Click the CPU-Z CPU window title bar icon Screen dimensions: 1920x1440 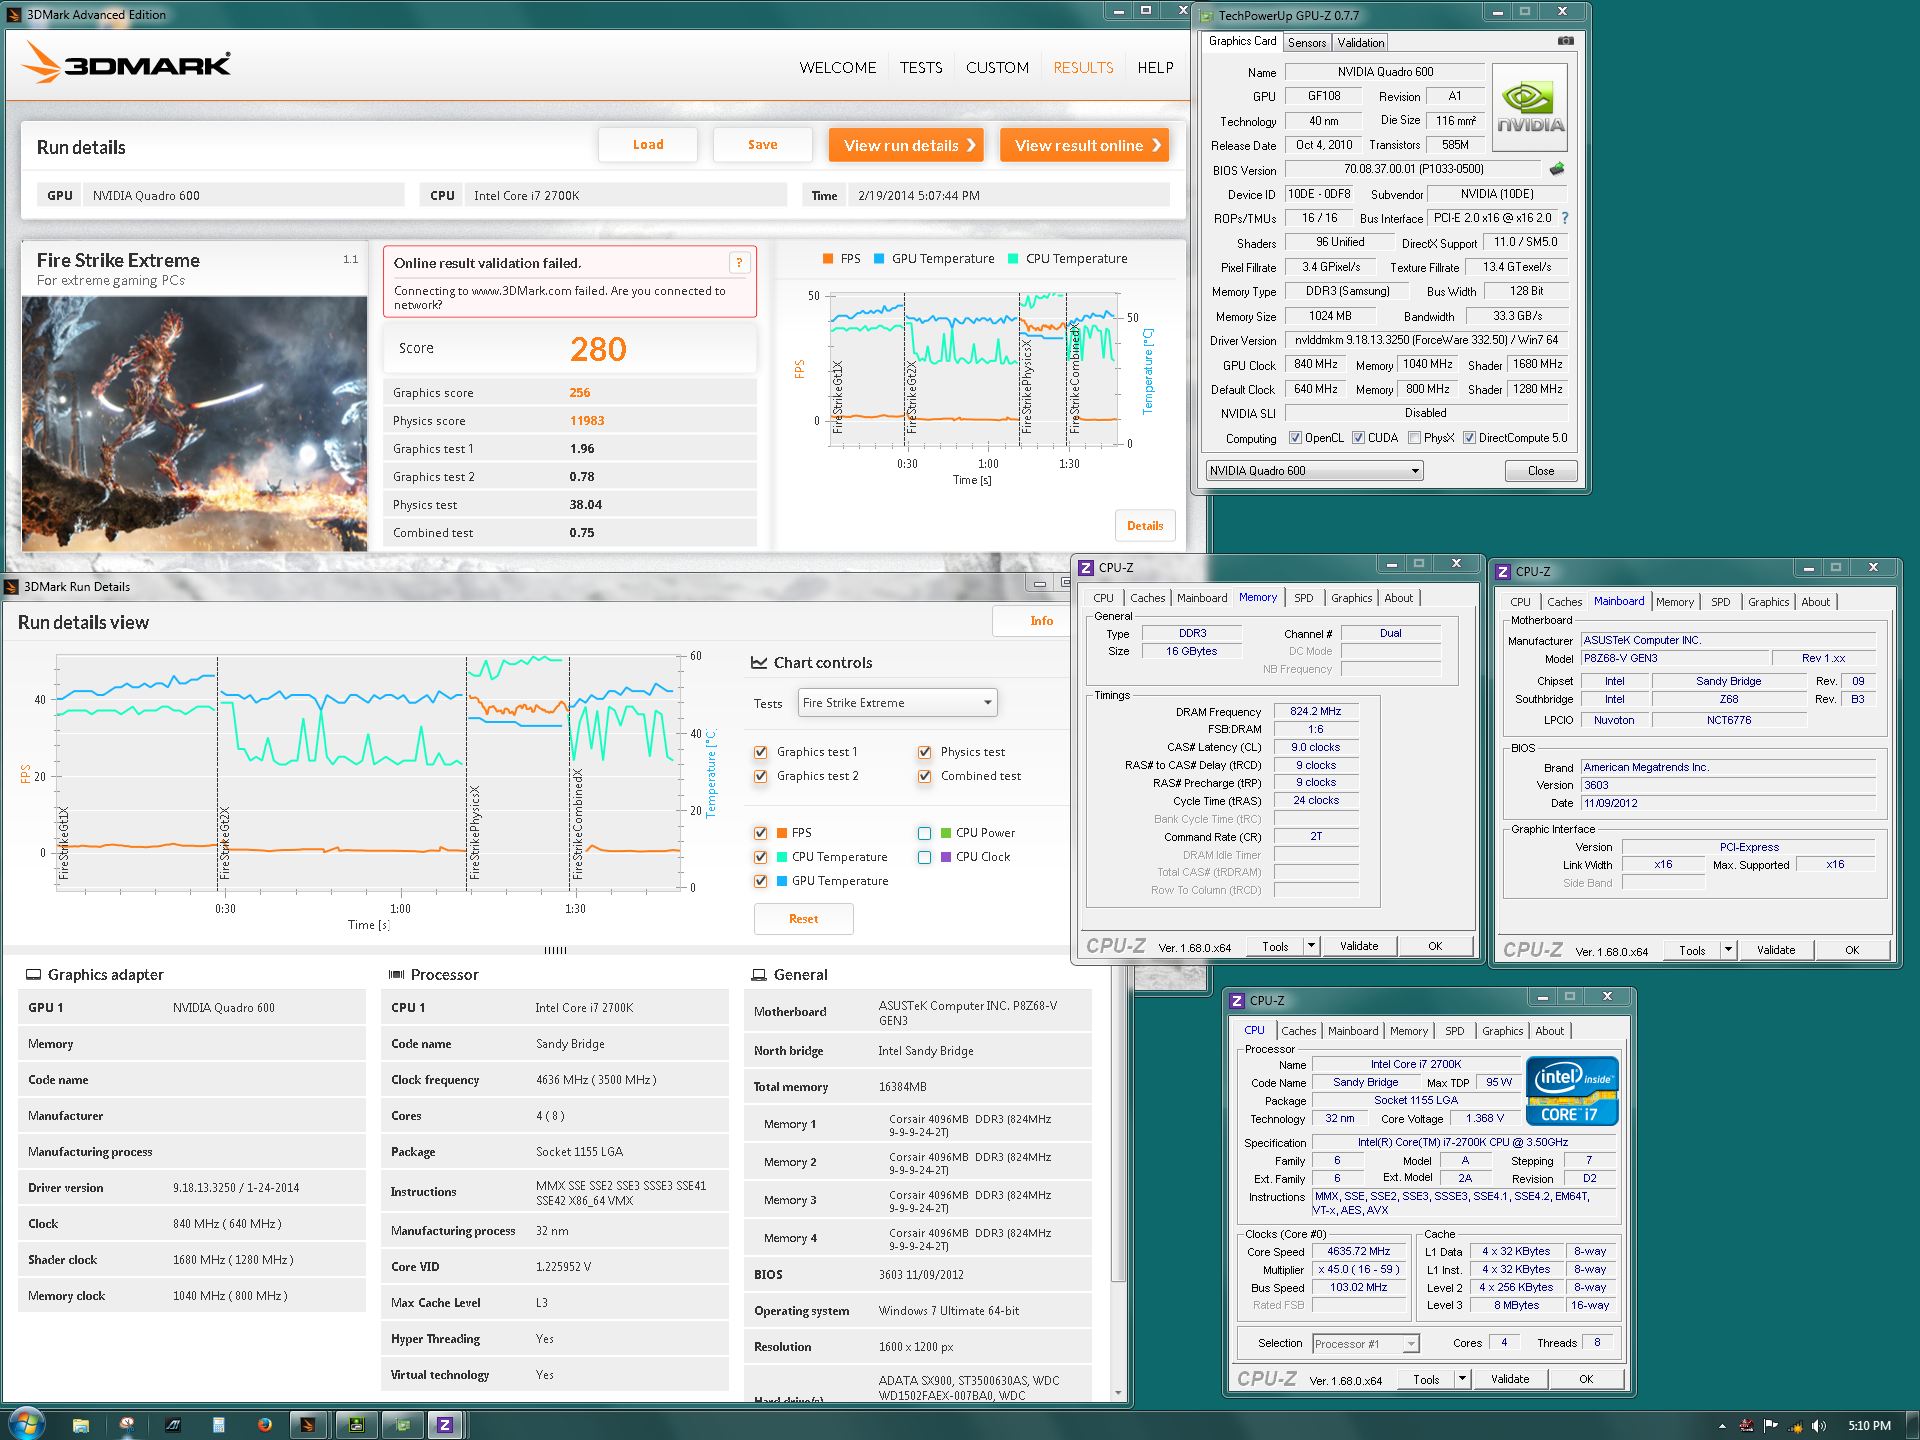(x=1237, y=1000)
